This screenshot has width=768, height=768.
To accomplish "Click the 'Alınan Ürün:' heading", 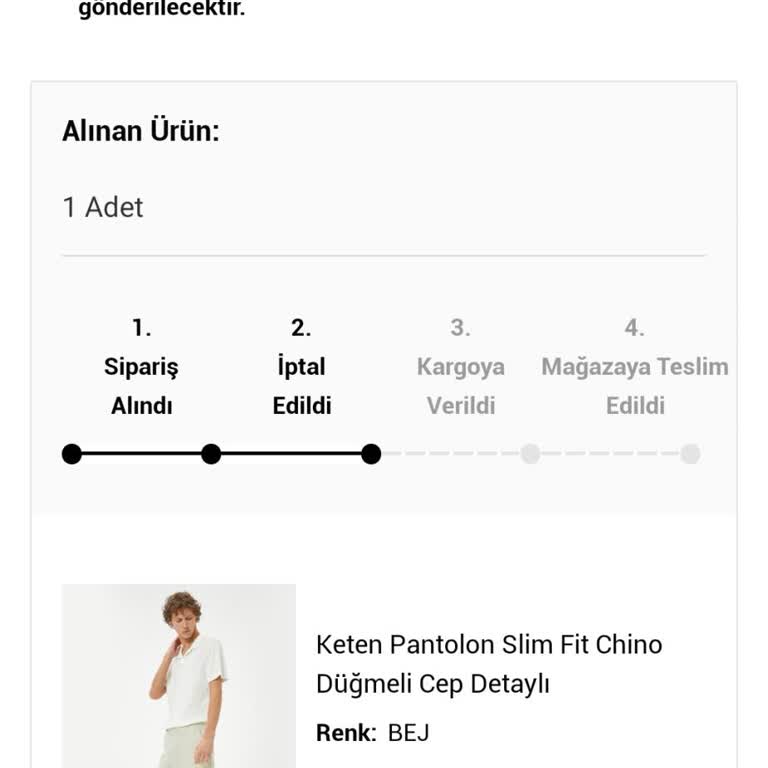I will (x=141, y=131).
